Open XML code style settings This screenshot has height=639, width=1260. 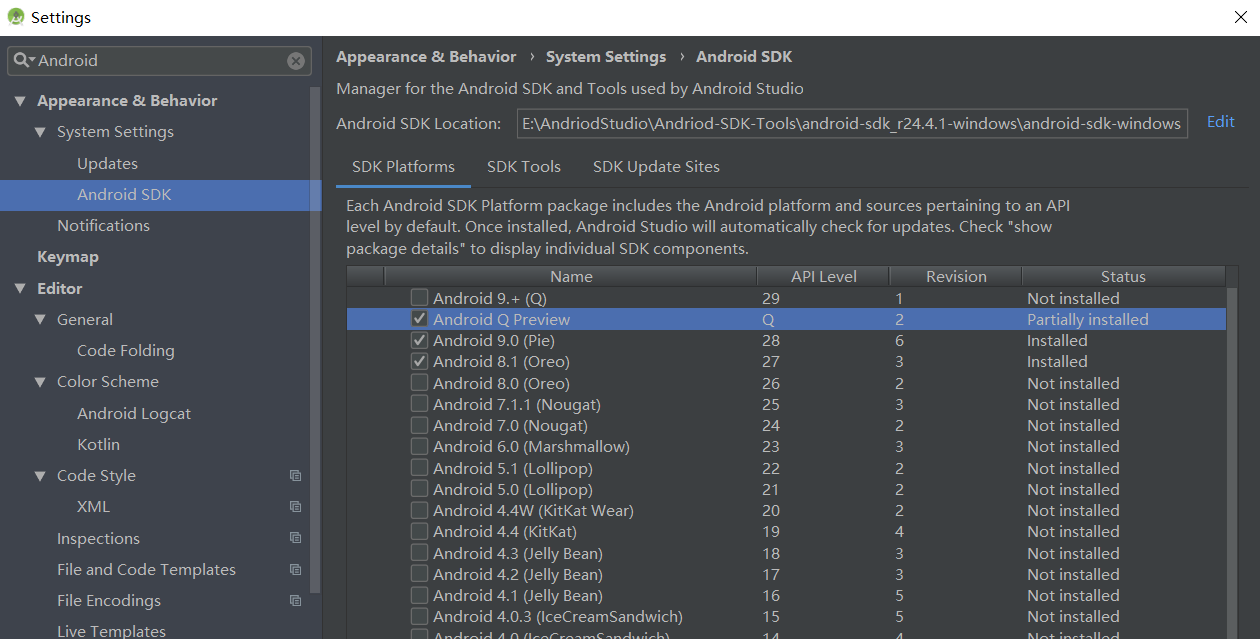[x=93, y=507]
